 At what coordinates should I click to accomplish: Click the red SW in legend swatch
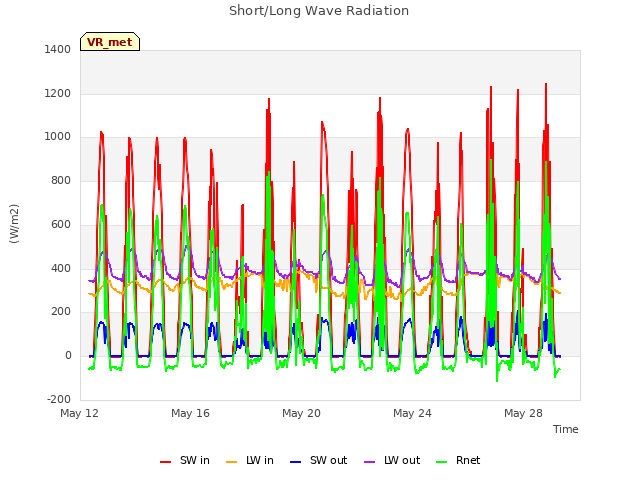[x=165, y=462]
